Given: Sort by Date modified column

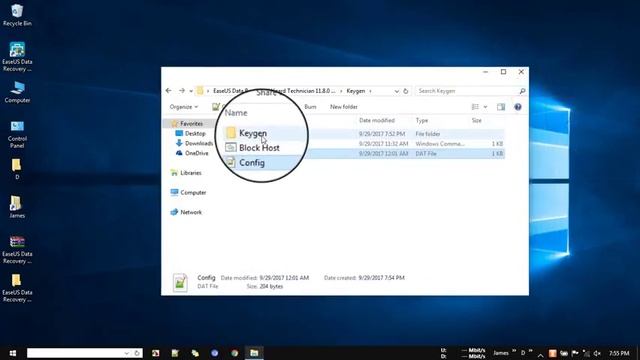Looking at the screenshot, I should click(377, 120).
